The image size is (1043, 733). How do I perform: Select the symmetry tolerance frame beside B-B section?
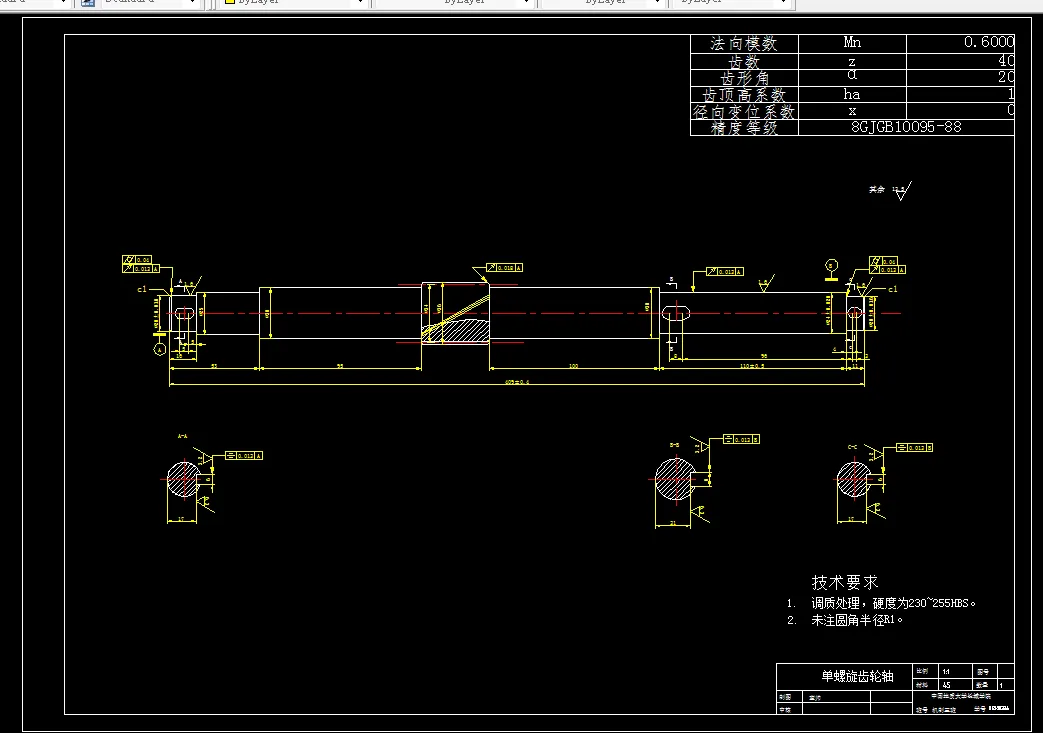coord(741,440)
